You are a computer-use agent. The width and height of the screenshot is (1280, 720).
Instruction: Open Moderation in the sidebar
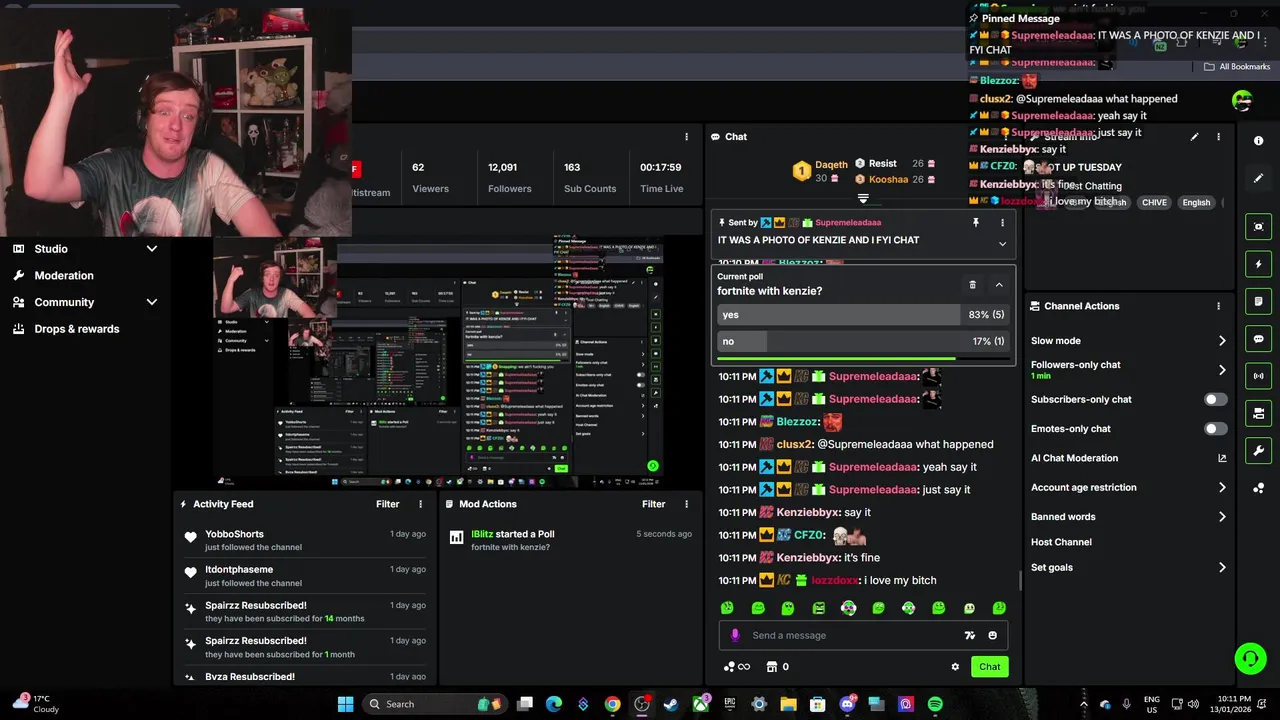point(64,275)
